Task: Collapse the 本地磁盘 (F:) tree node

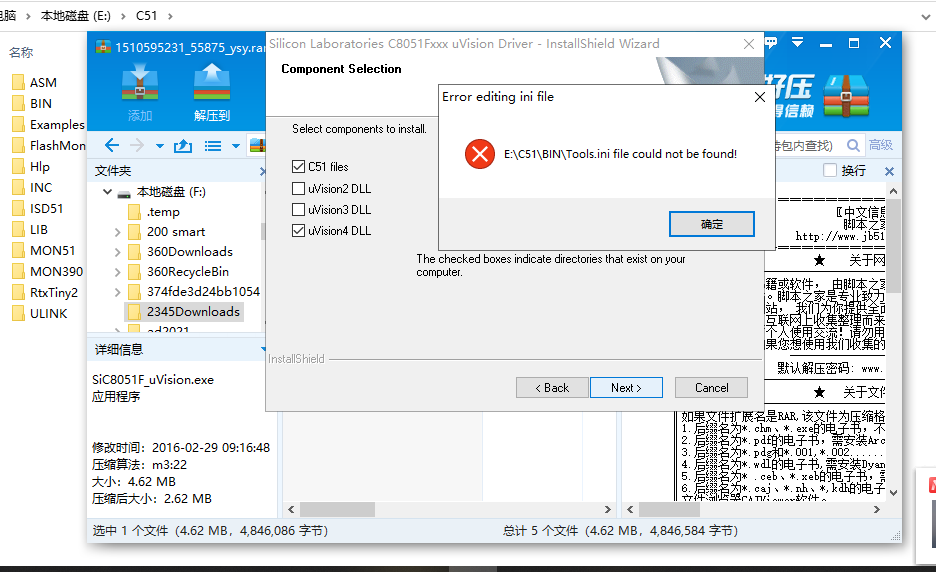Action: coord(107,192)
